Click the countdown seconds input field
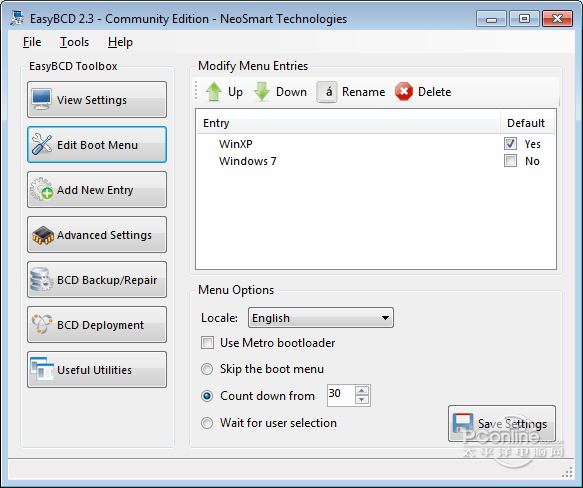The width and height of the screenshot is (583, 488). click(x=341, y=395)
